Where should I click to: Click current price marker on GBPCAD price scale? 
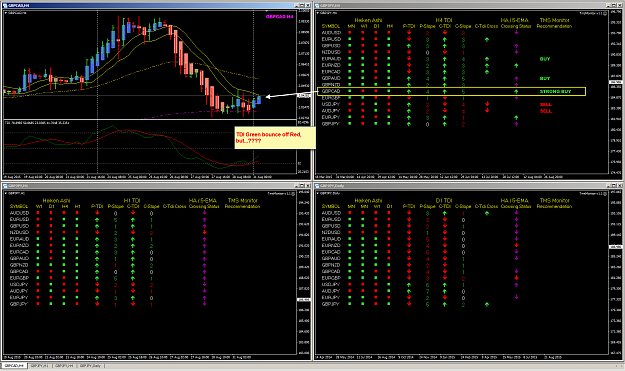[304, 96]
